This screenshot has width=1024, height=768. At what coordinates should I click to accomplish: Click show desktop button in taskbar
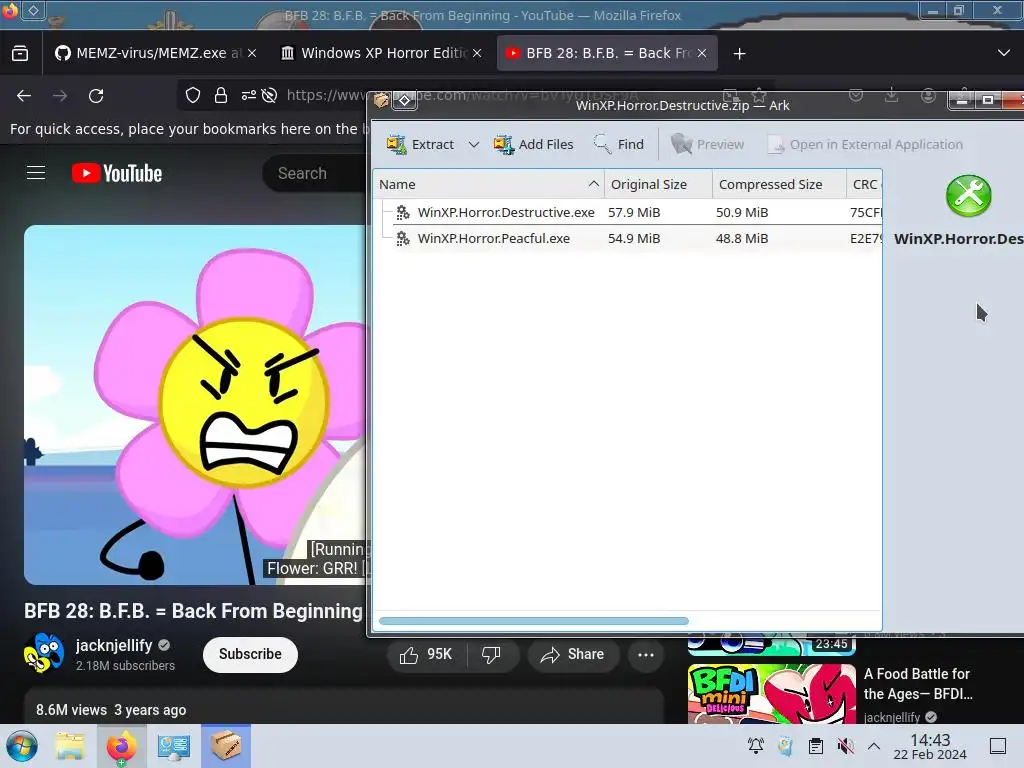click(x=998, y=746)
